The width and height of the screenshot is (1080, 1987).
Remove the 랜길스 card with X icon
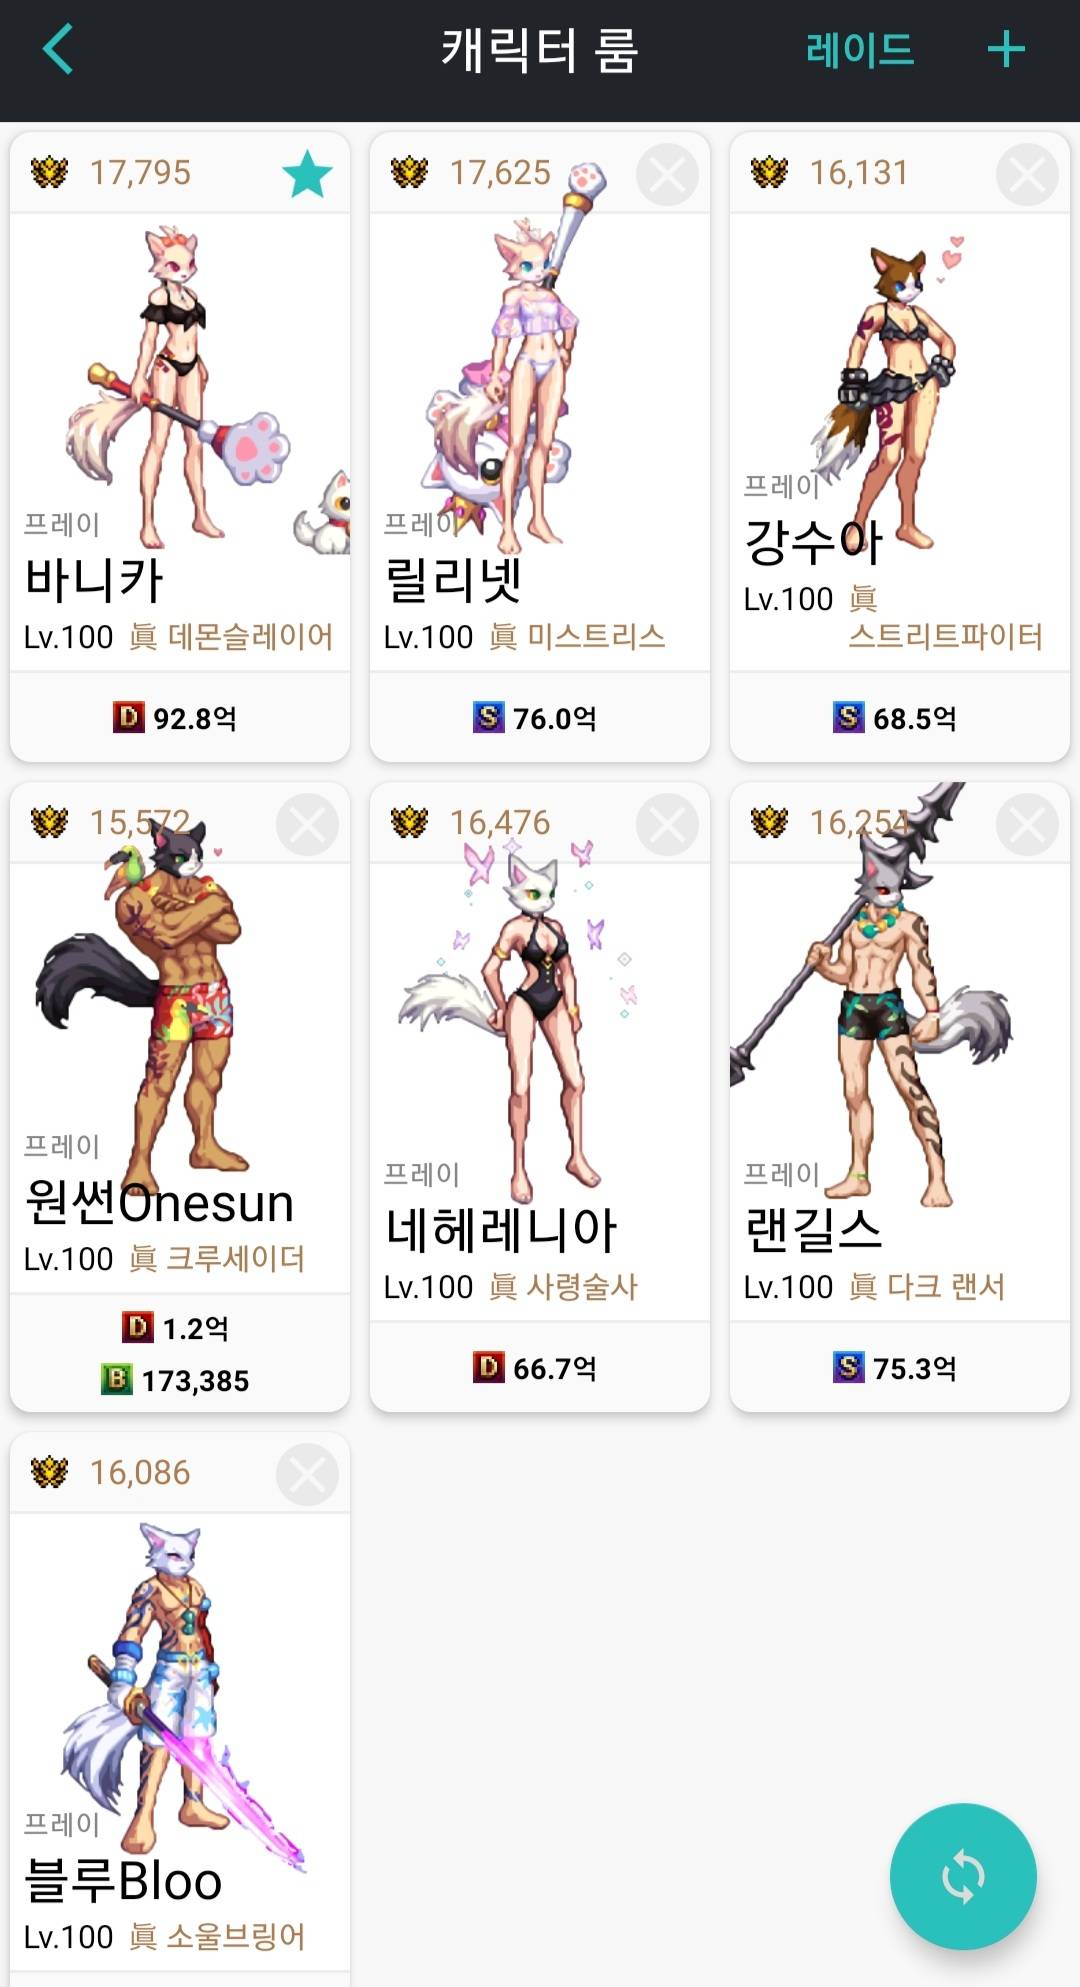pyautogui.click(x=1027, y=824)
